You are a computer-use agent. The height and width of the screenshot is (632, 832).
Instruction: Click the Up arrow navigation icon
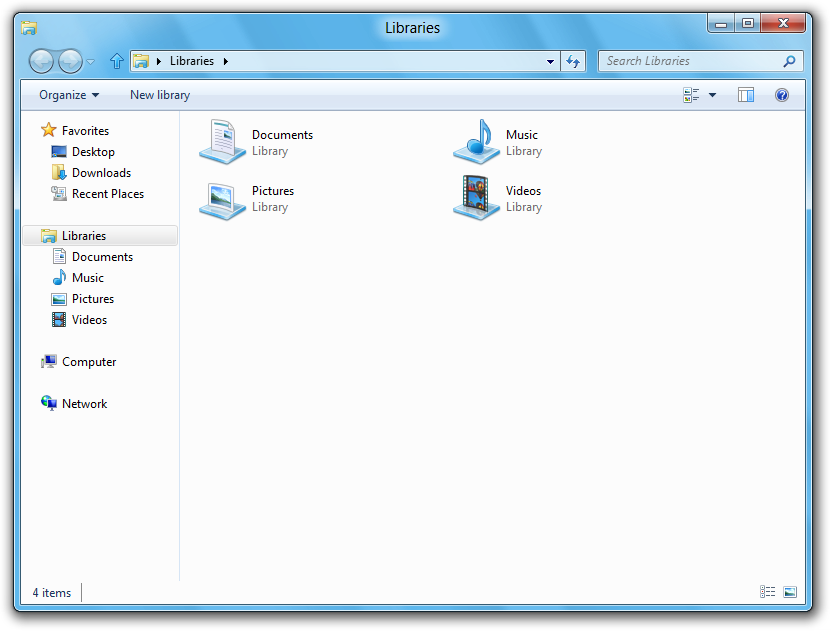click(116, 61)
